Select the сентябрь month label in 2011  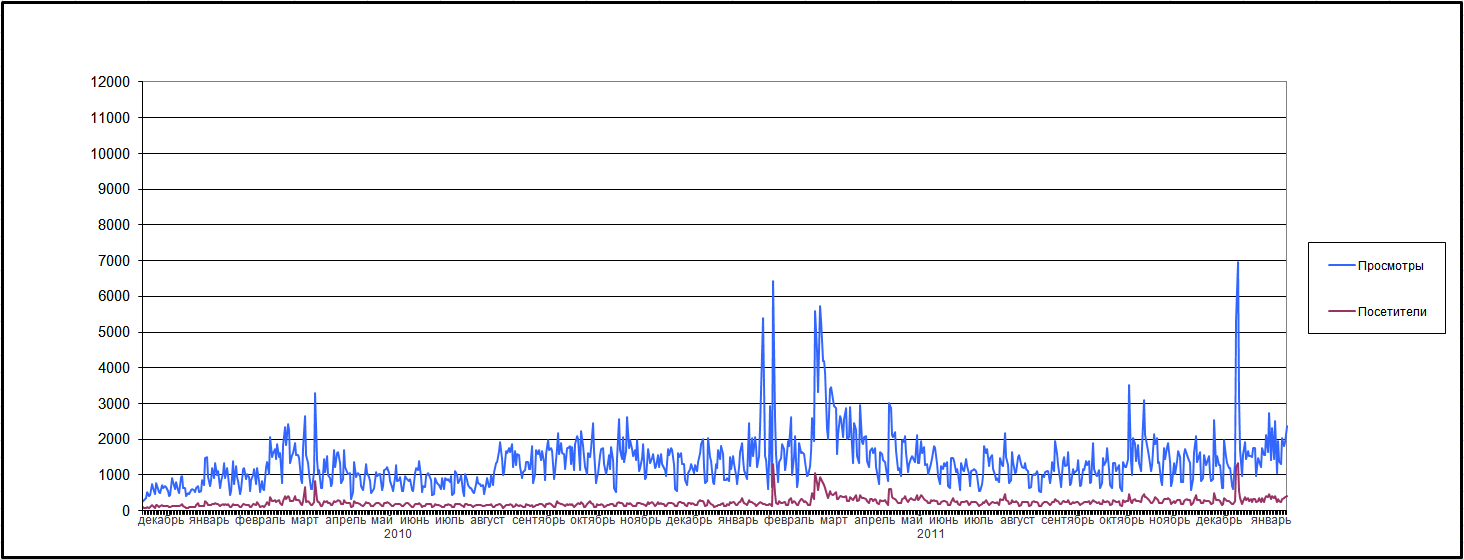(x=1067, y=520)
